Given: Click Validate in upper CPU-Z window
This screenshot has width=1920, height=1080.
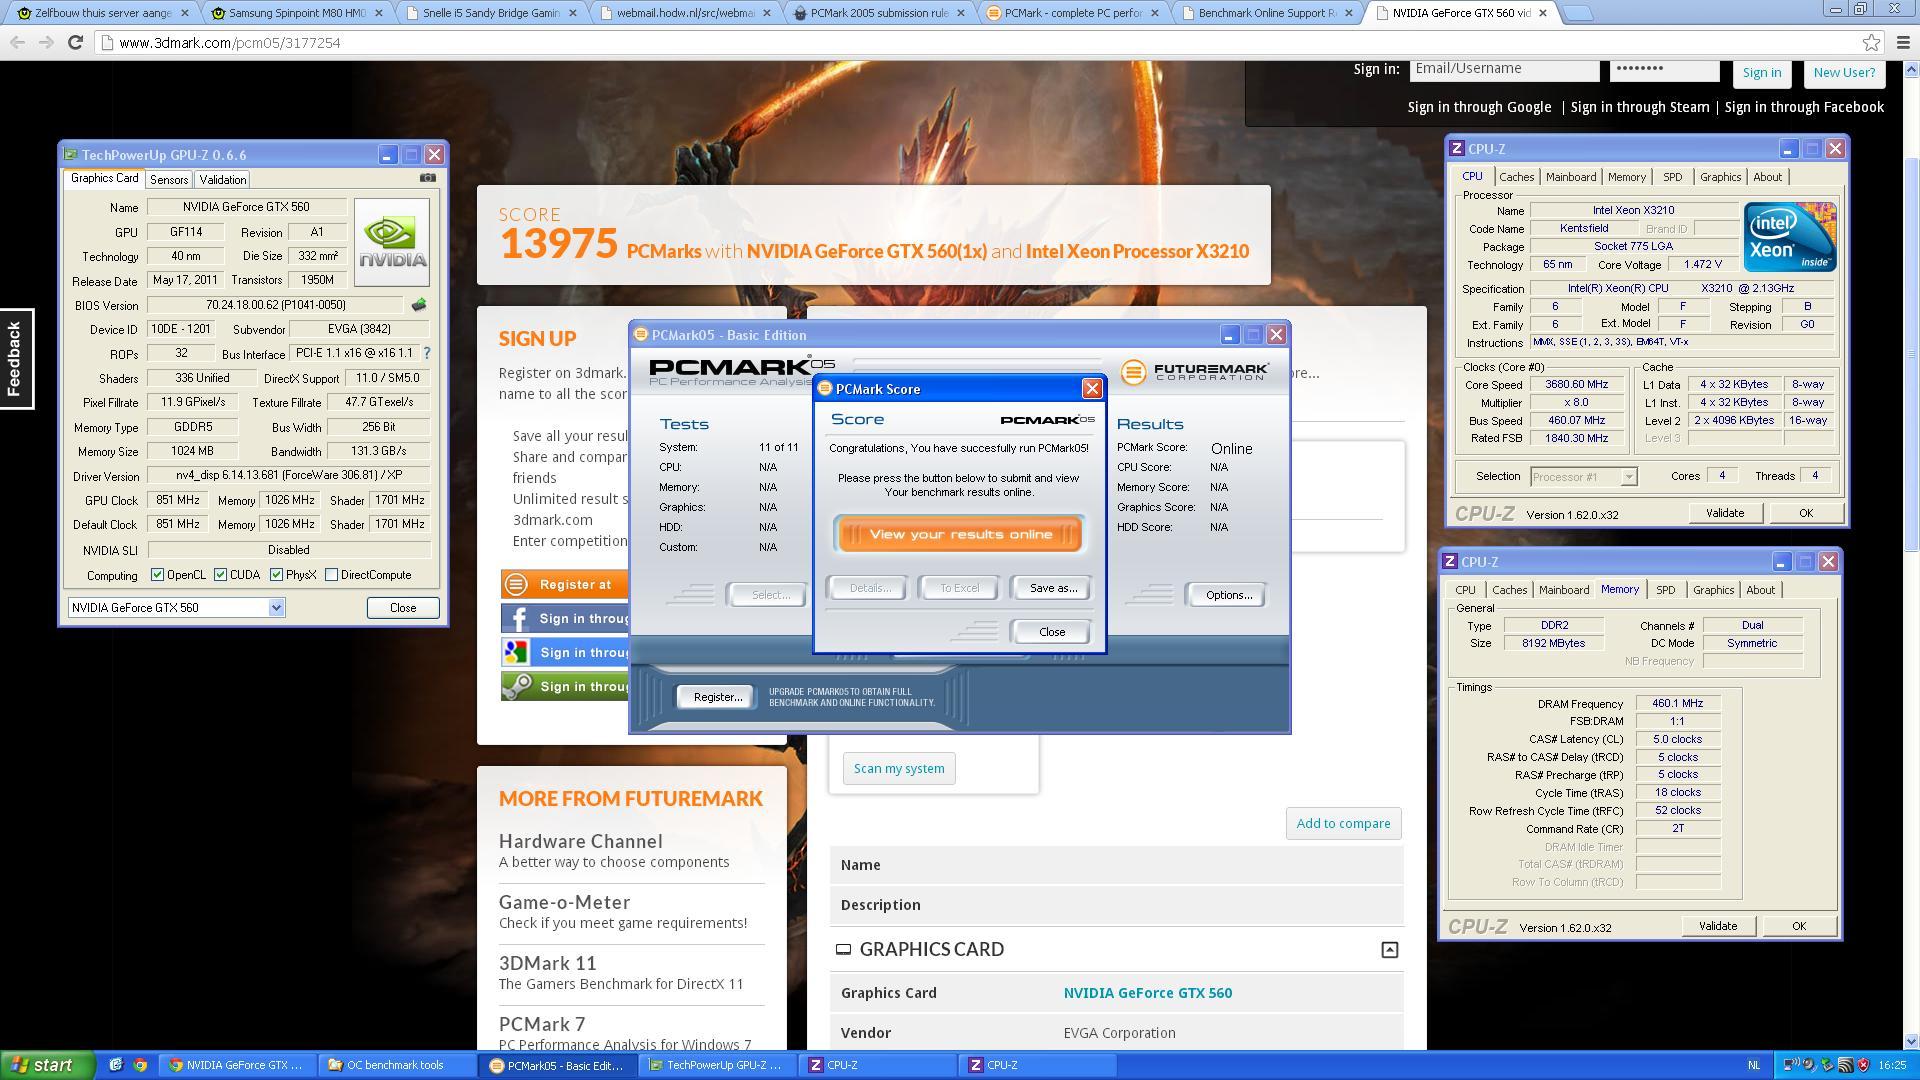Looking at the screenshot, I should point(1724,513).
